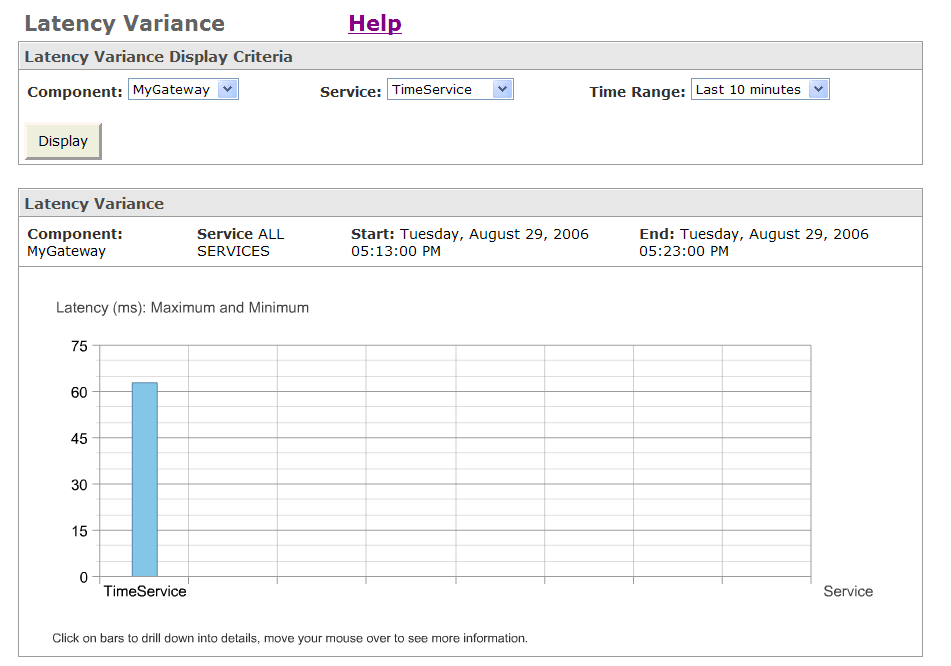This screenshot has height=666, width=951.
Task: Select the MyGateway component combo box
Action: pyautogui.click(x=183, y=89)
